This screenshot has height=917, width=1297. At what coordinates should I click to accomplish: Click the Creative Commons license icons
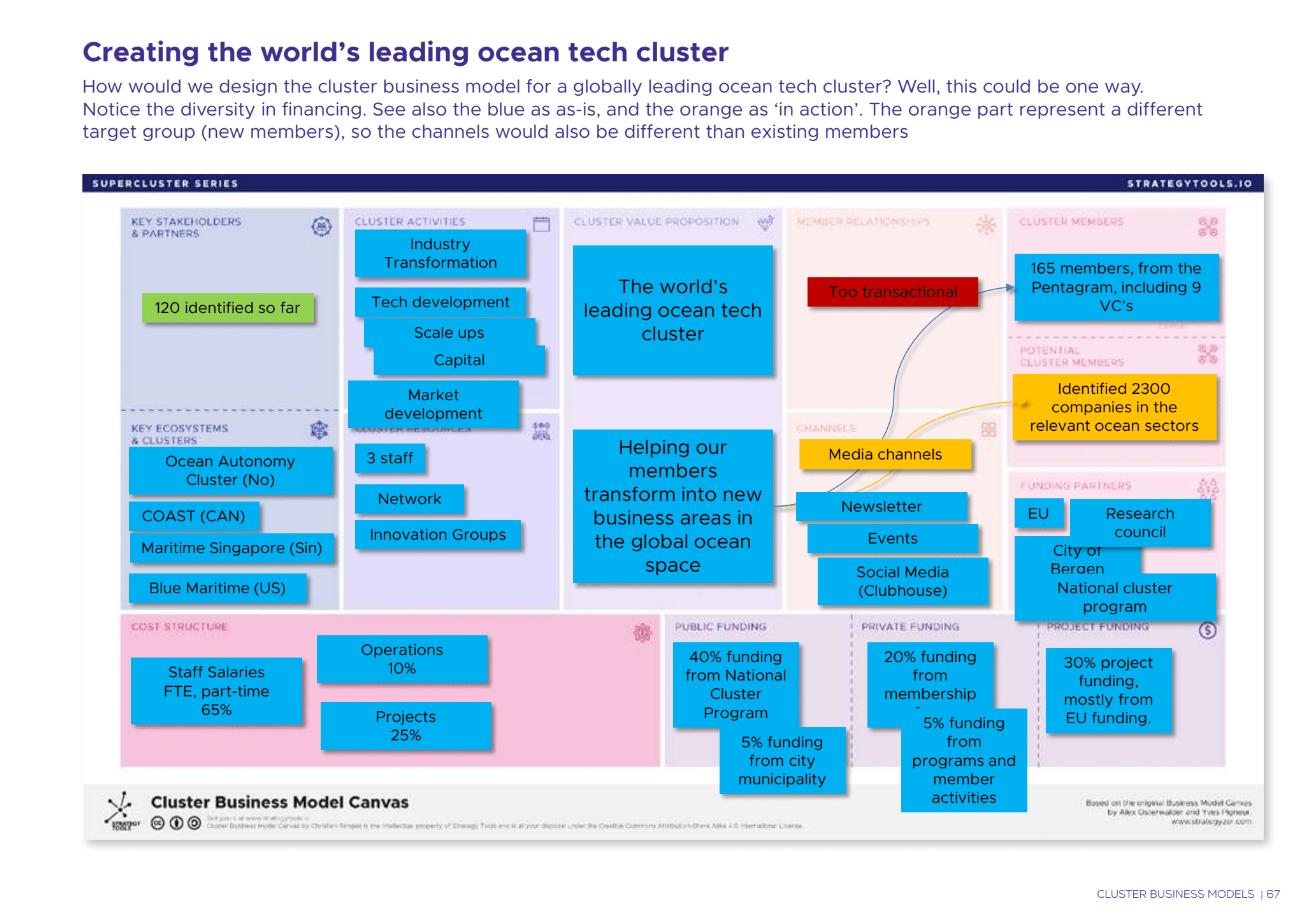pyautogui.click(x=178, y=823)
